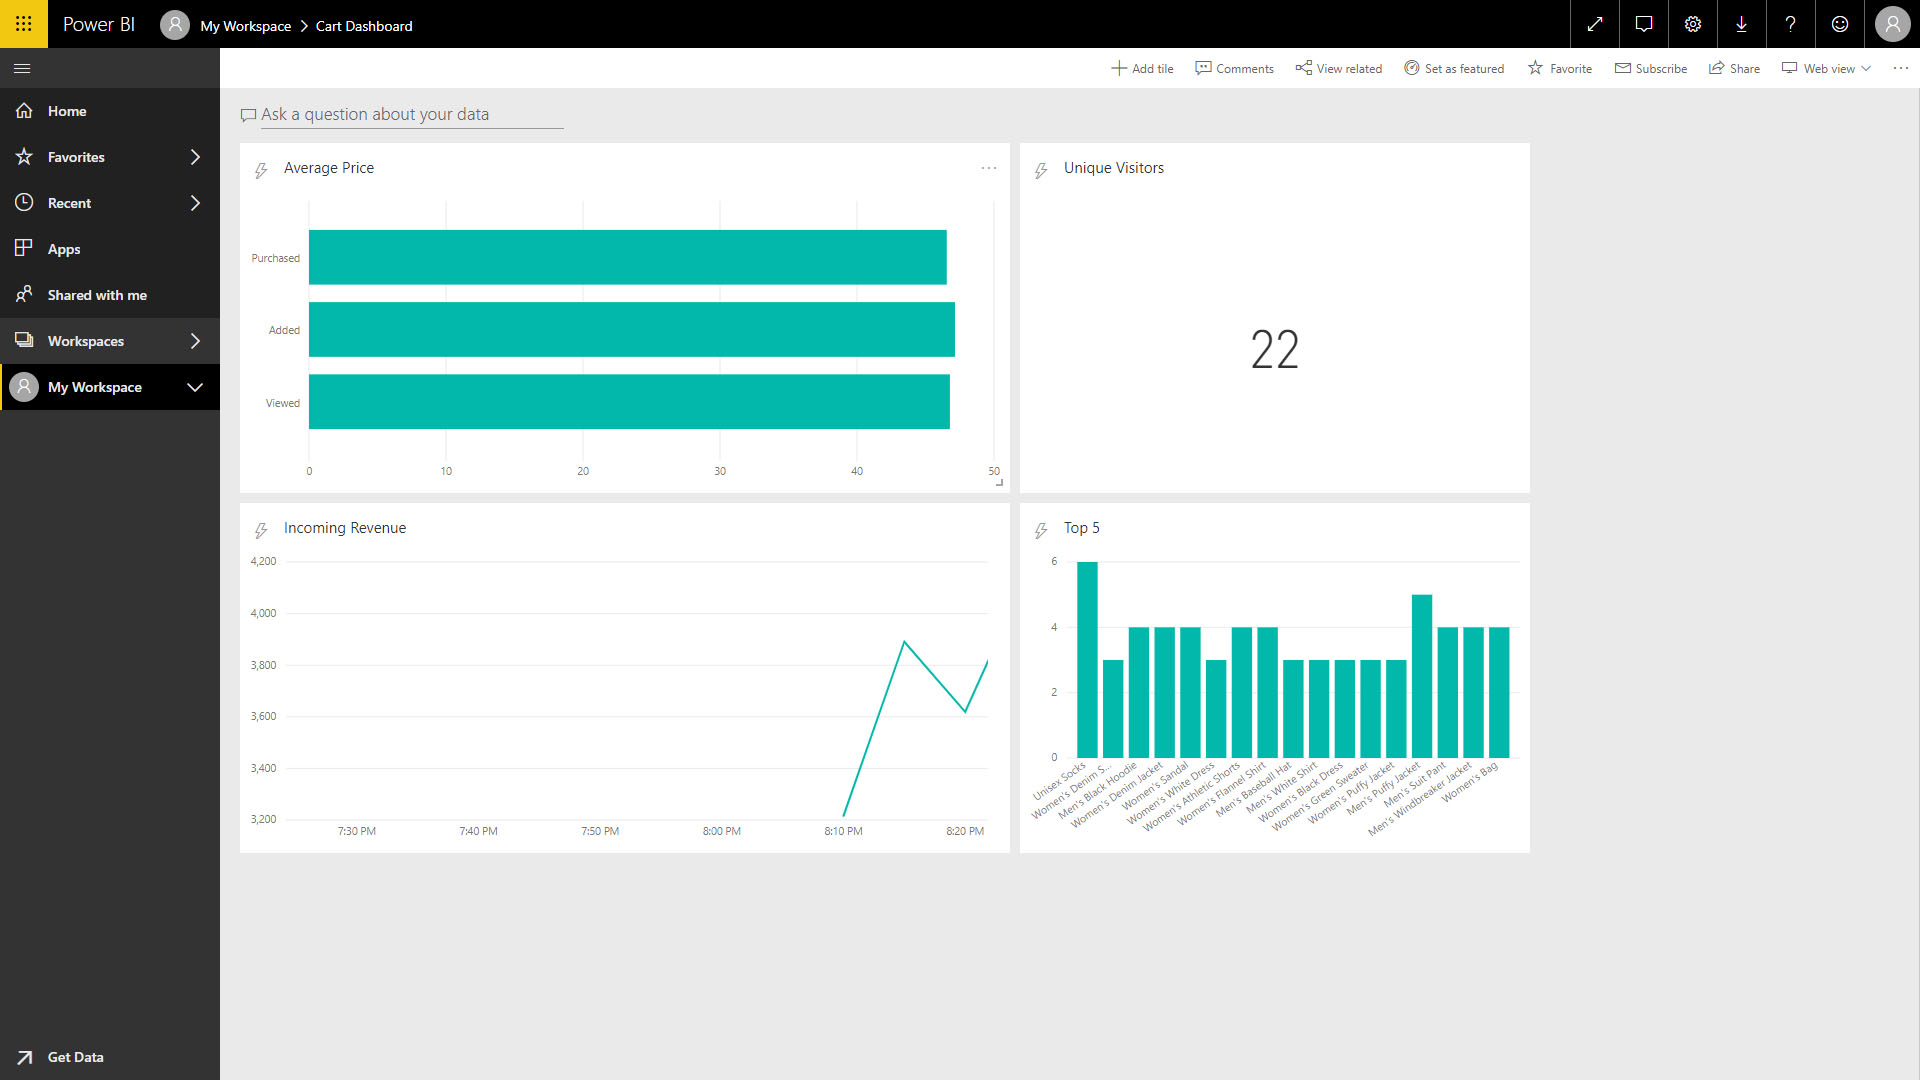Image resolution: width=1920 pixels, height=1080 pixels.
Task: Expand the Favorites flyout chevron
Action: [x=195, y=157]
